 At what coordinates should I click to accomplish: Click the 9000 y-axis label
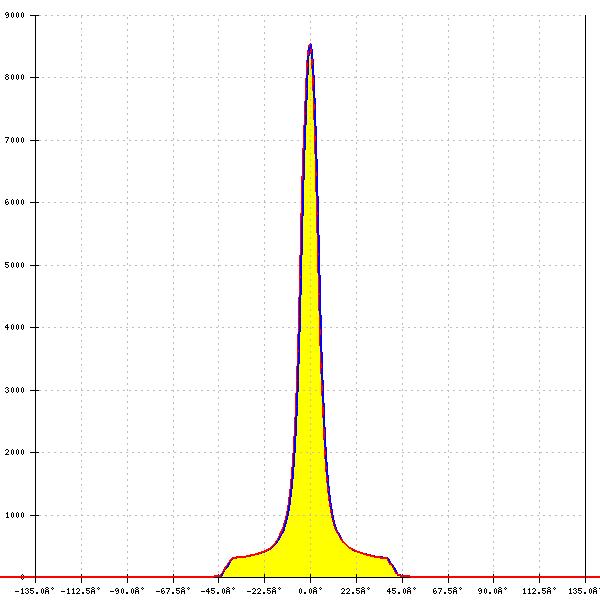[x=15, y=15]
